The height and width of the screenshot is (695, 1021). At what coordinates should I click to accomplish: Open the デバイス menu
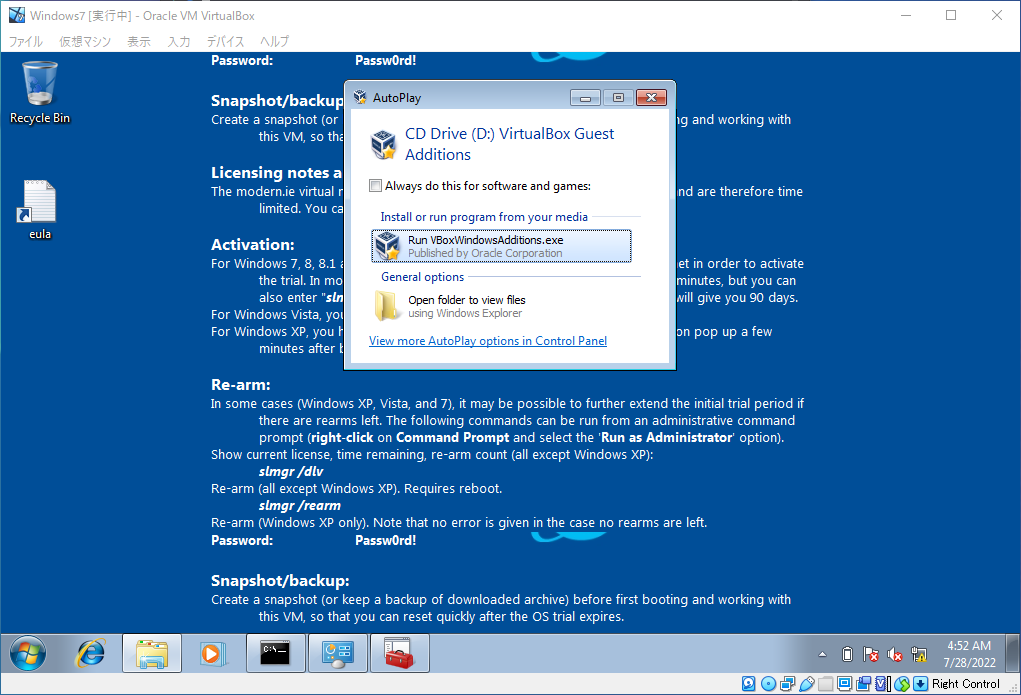coord(225,41)
